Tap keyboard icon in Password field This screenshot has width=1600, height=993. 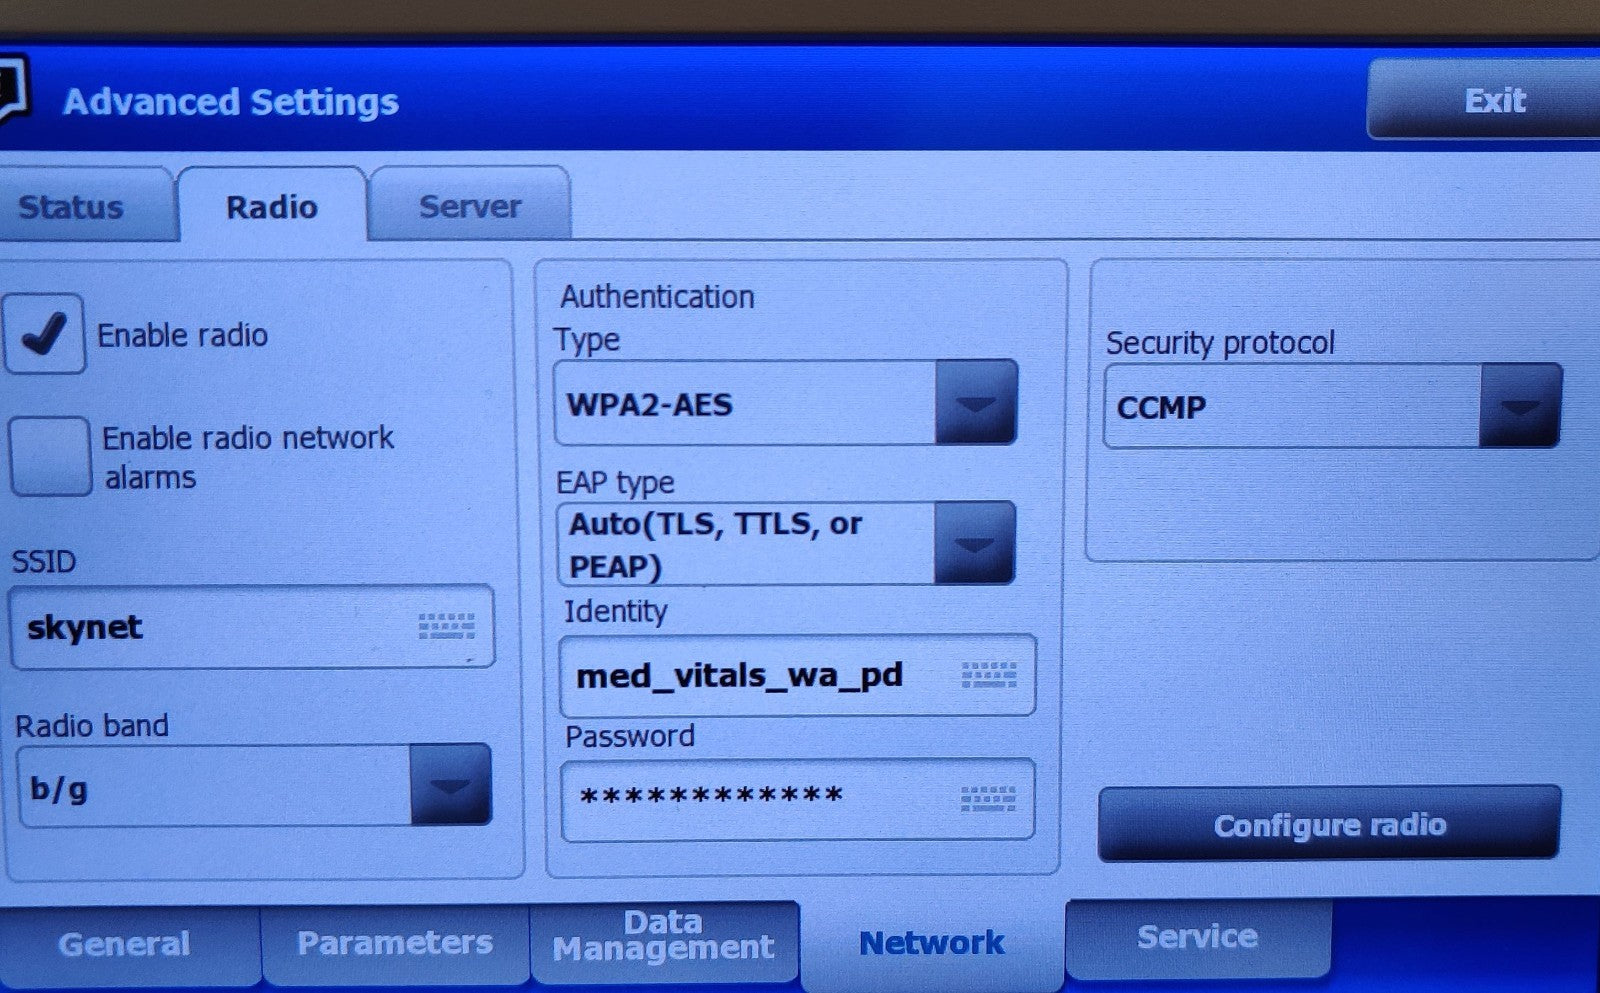pyautogui.click(x=988, y=798)
